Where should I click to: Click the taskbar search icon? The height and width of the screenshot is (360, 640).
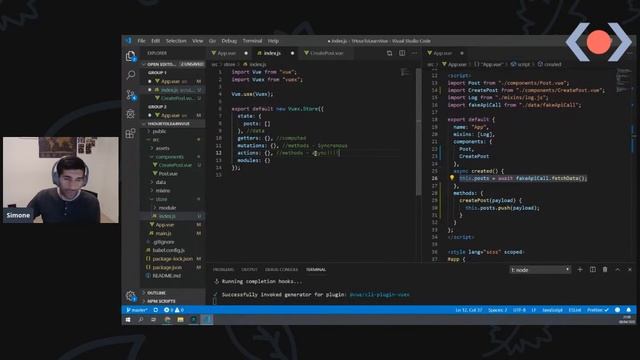coord(140,320)
